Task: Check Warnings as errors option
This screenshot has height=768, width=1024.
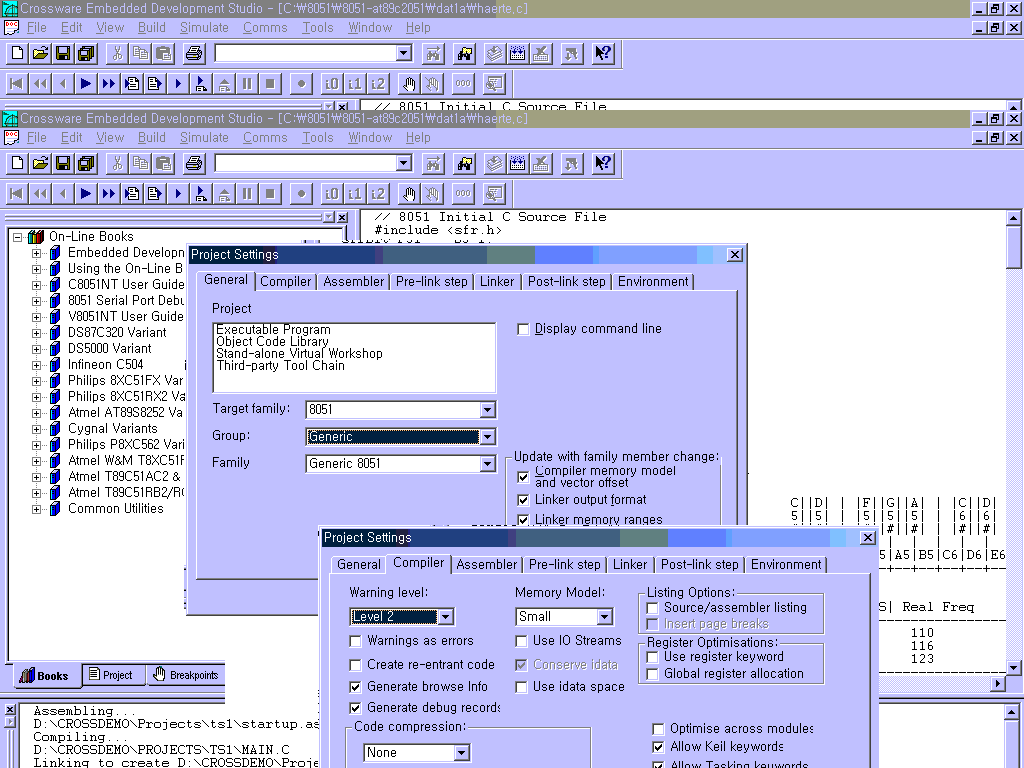Action: tap(356, 641)
